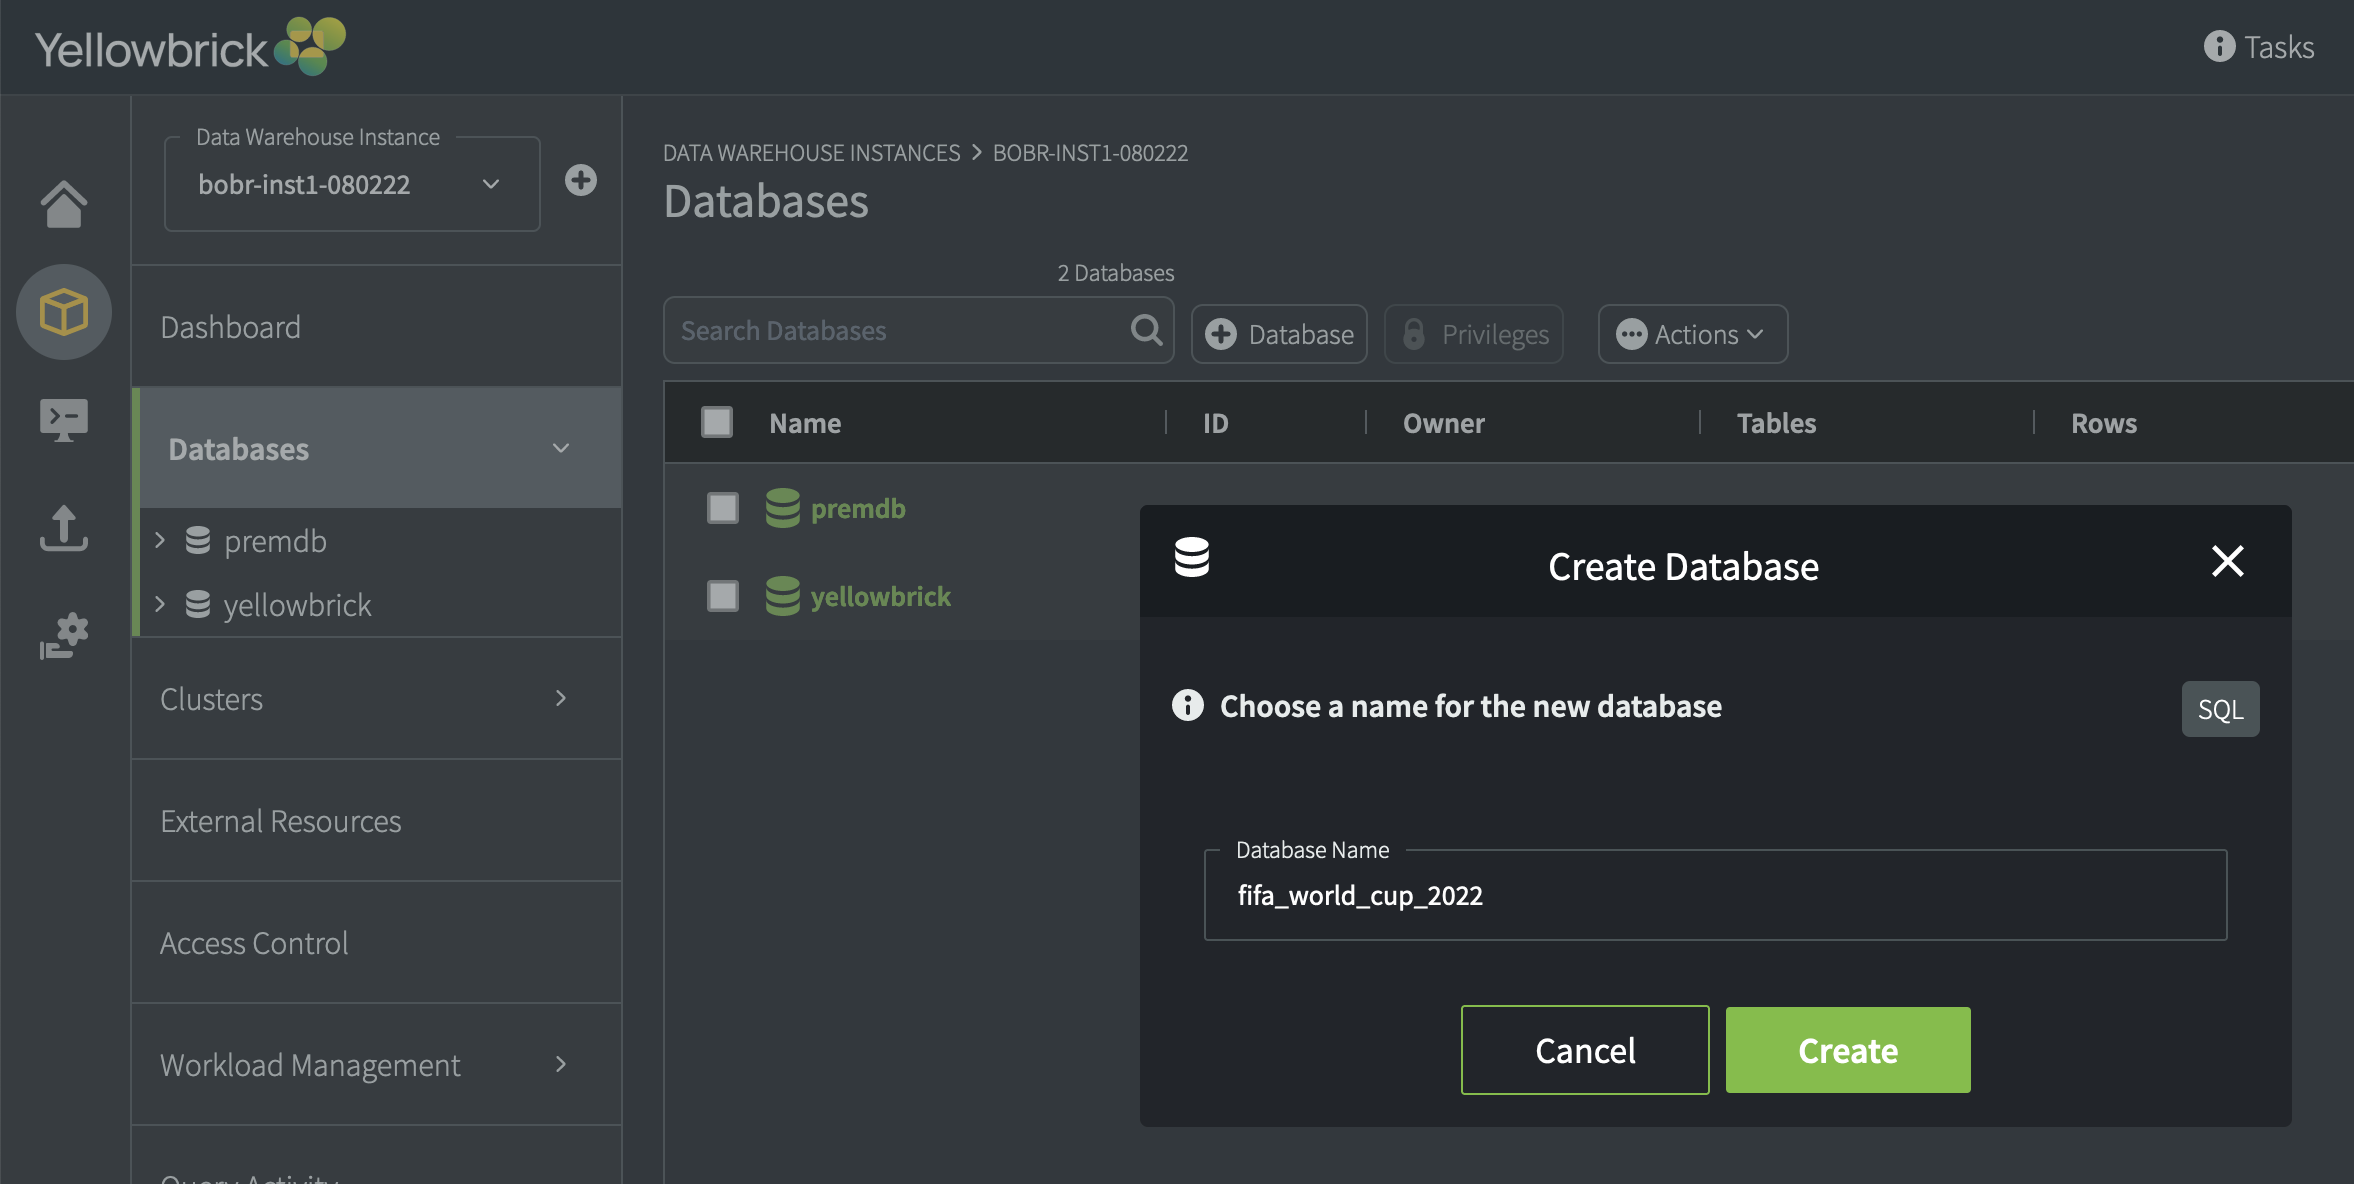Select Access Control menu item
The width and height of the screenshot is (2354, 1184).
pos(254,943)
